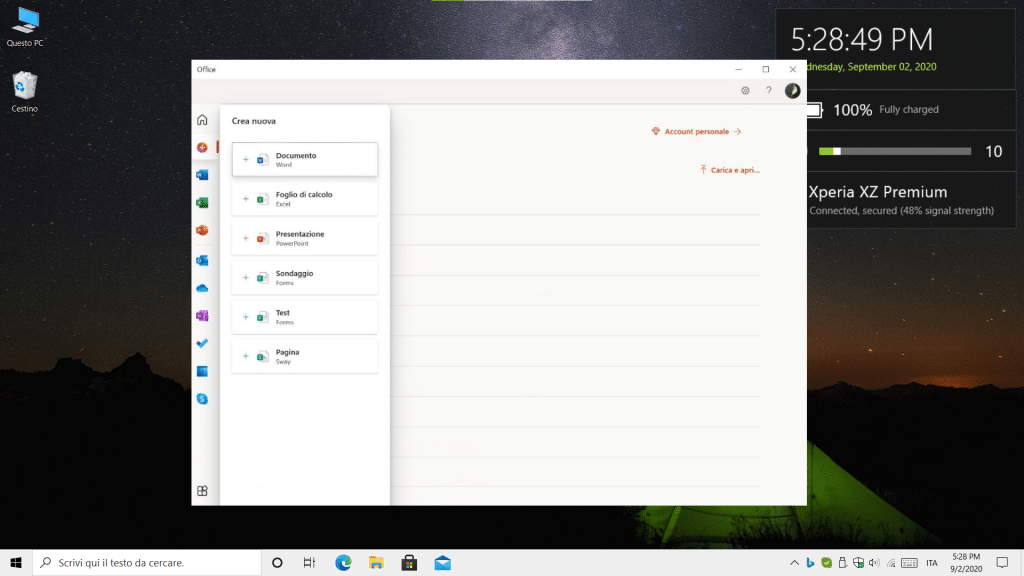This screenshot has height=576, width=1024.
Task: Create a new Sondaggio in Forms
Action: pyautogui.click(x=304, y=277)
